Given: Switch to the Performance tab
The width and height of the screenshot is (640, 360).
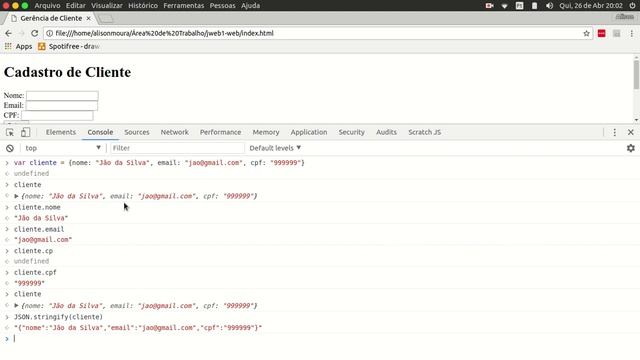Looking at the screenshot, I should click(x=220, y=132).
